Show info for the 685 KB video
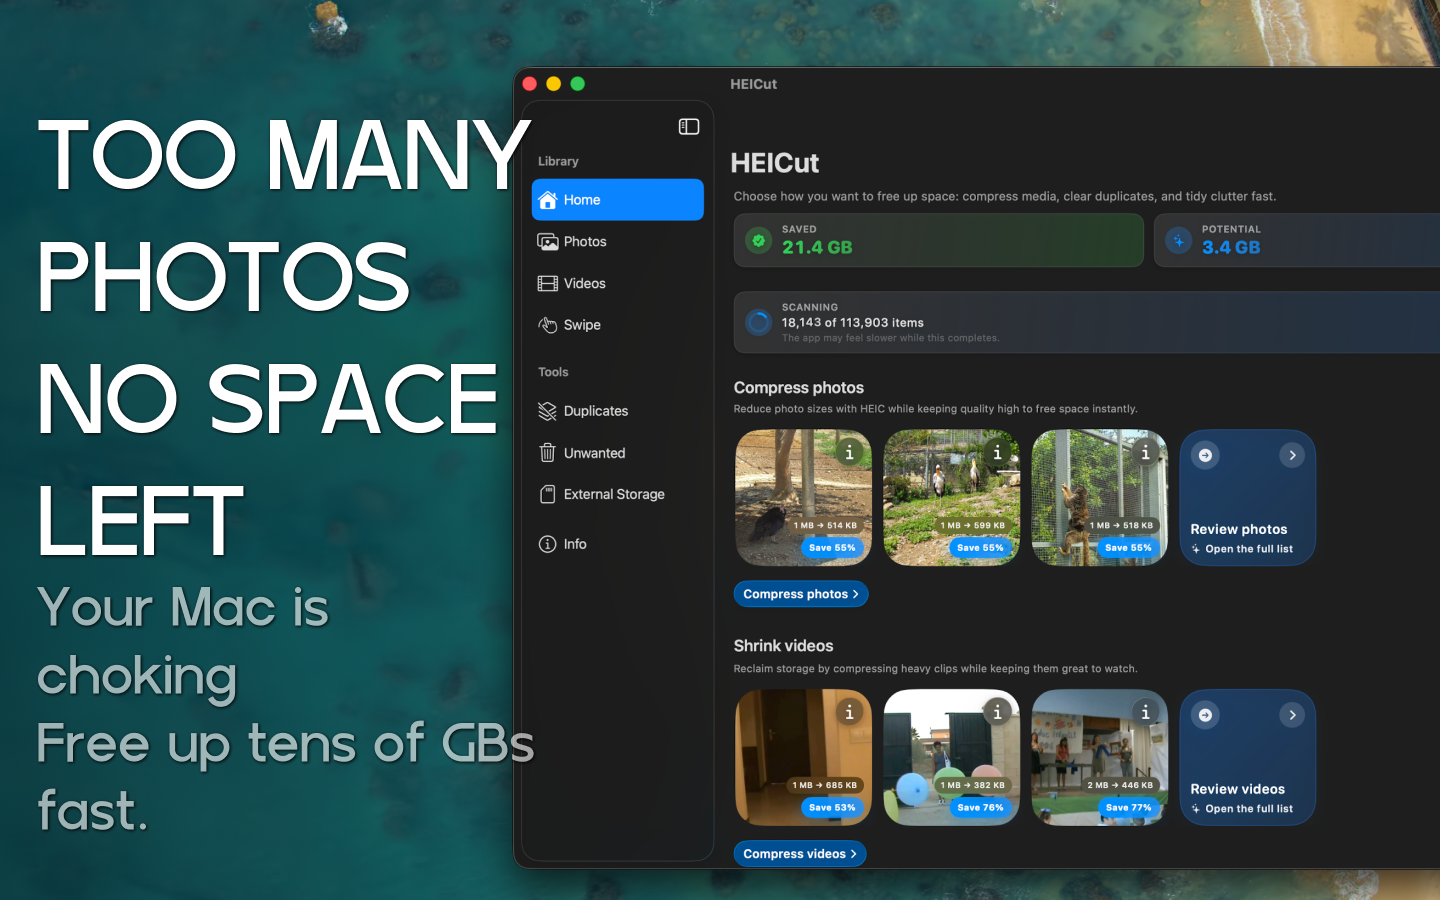1440x900 pixels. (x=850, y=712)
